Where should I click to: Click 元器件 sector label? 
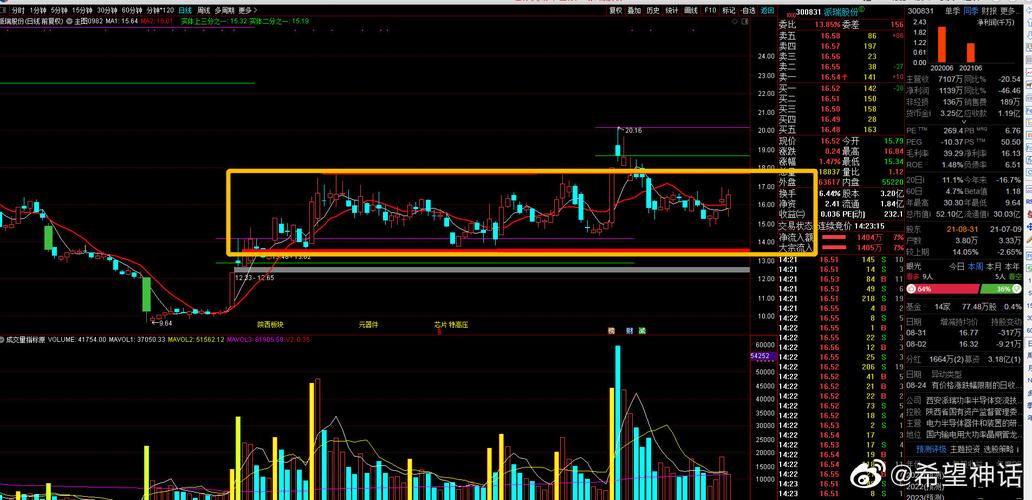369,324
